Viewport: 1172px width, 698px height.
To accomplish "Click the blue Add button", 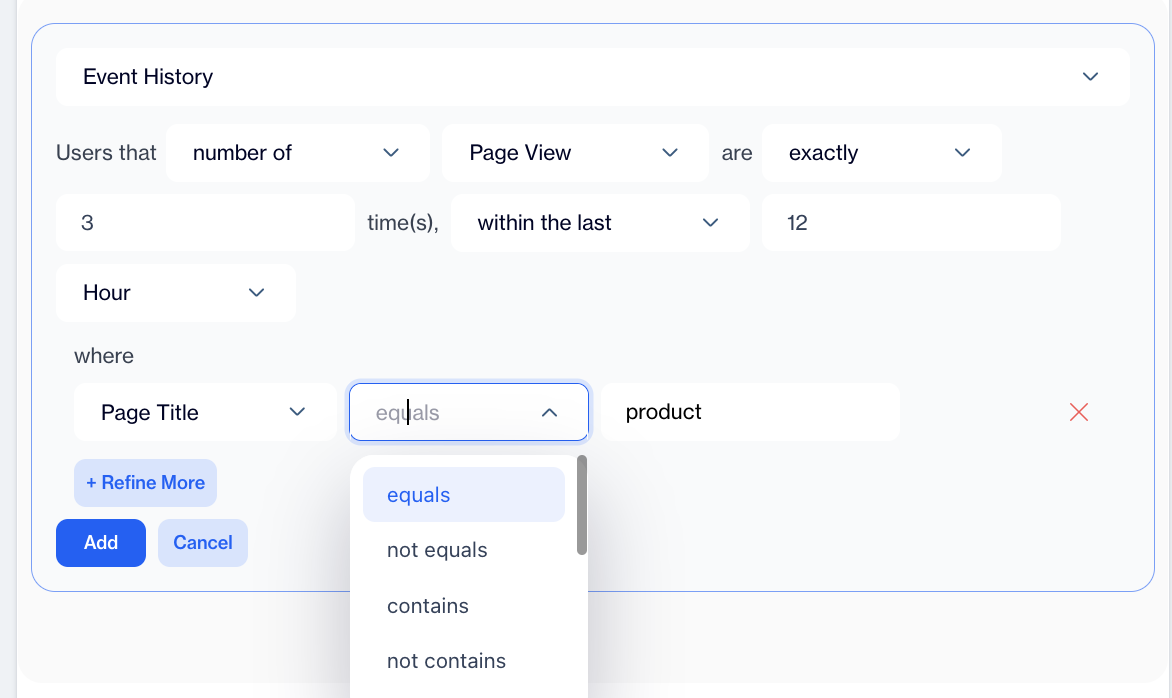I will (101, 543).
